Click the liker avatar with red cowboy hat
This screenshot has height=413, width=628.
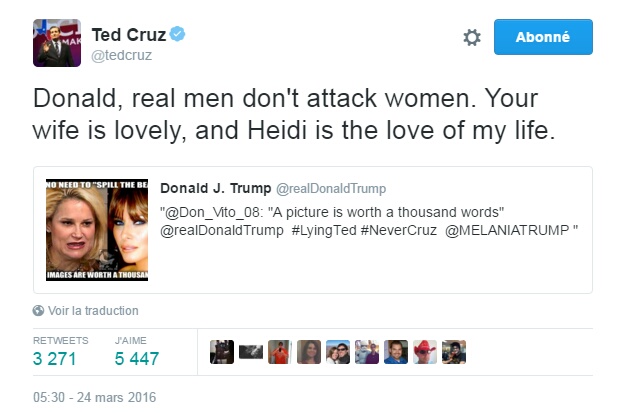point(426,352)
